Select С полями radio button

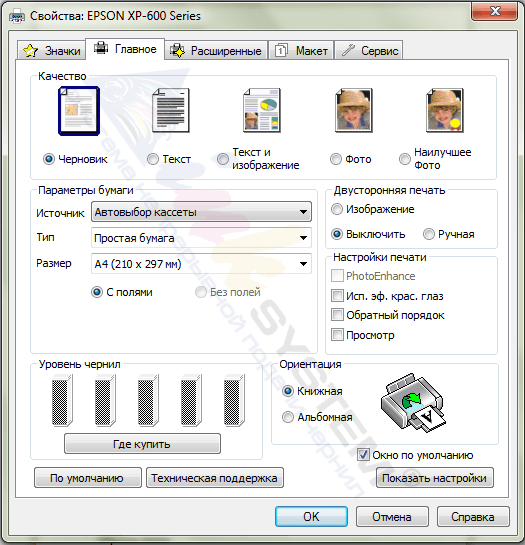click(97, 292)
